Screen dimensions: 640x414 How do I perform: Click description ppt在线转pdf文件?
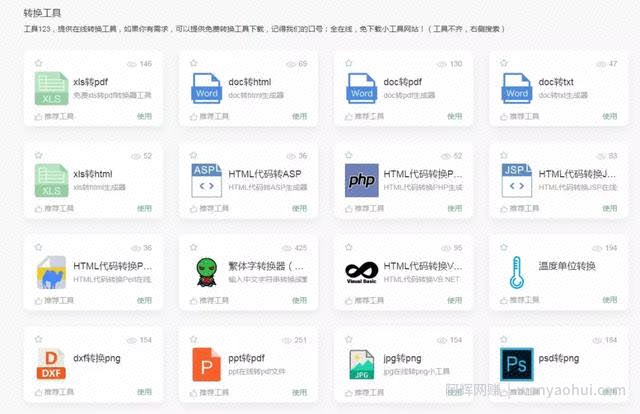(x=257, y=372)
